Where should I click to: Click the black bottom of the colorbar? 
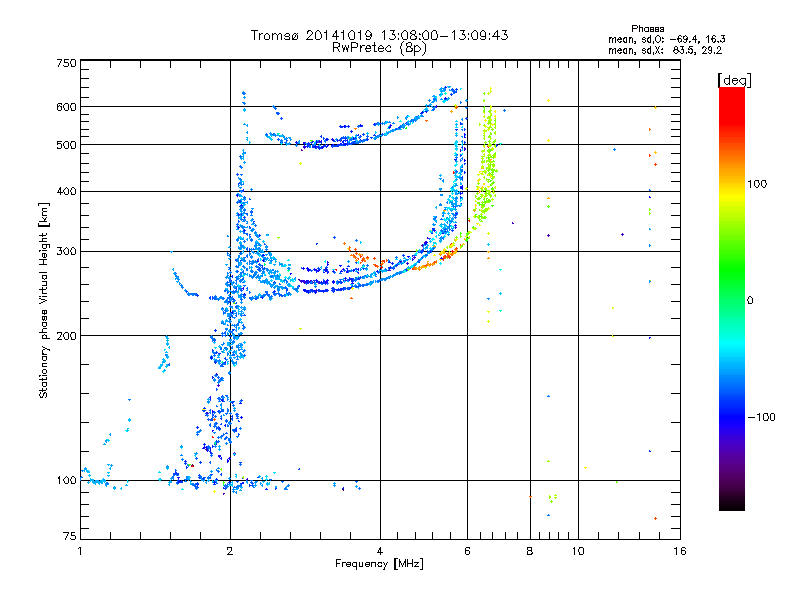pyautogui.click(x=732, y=503)
